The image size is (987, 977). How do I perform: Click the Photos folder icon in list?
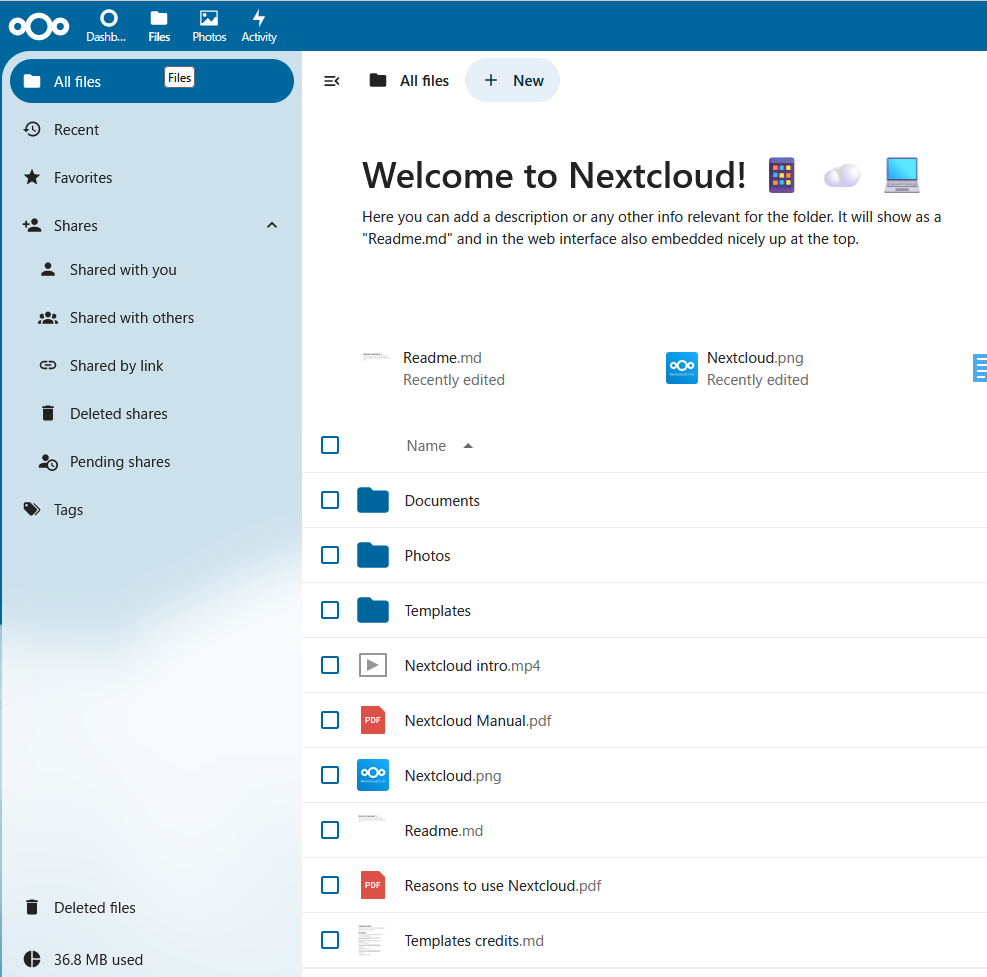[x=373, y=555]
